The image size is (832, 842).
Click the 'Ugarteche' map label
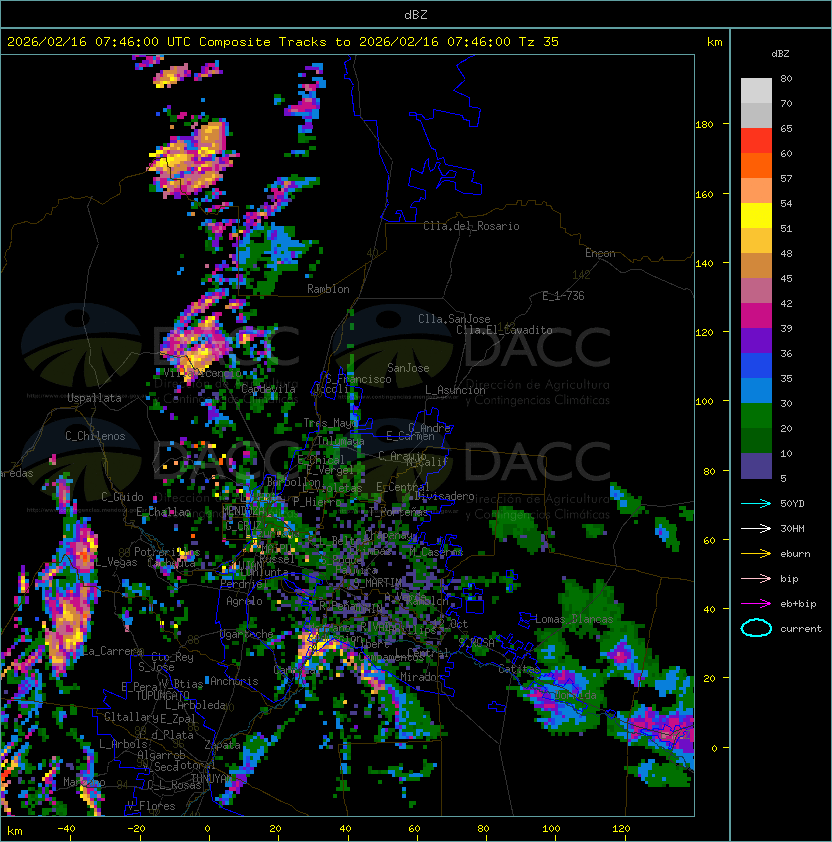pyautogui.click(x=247, y=634)
